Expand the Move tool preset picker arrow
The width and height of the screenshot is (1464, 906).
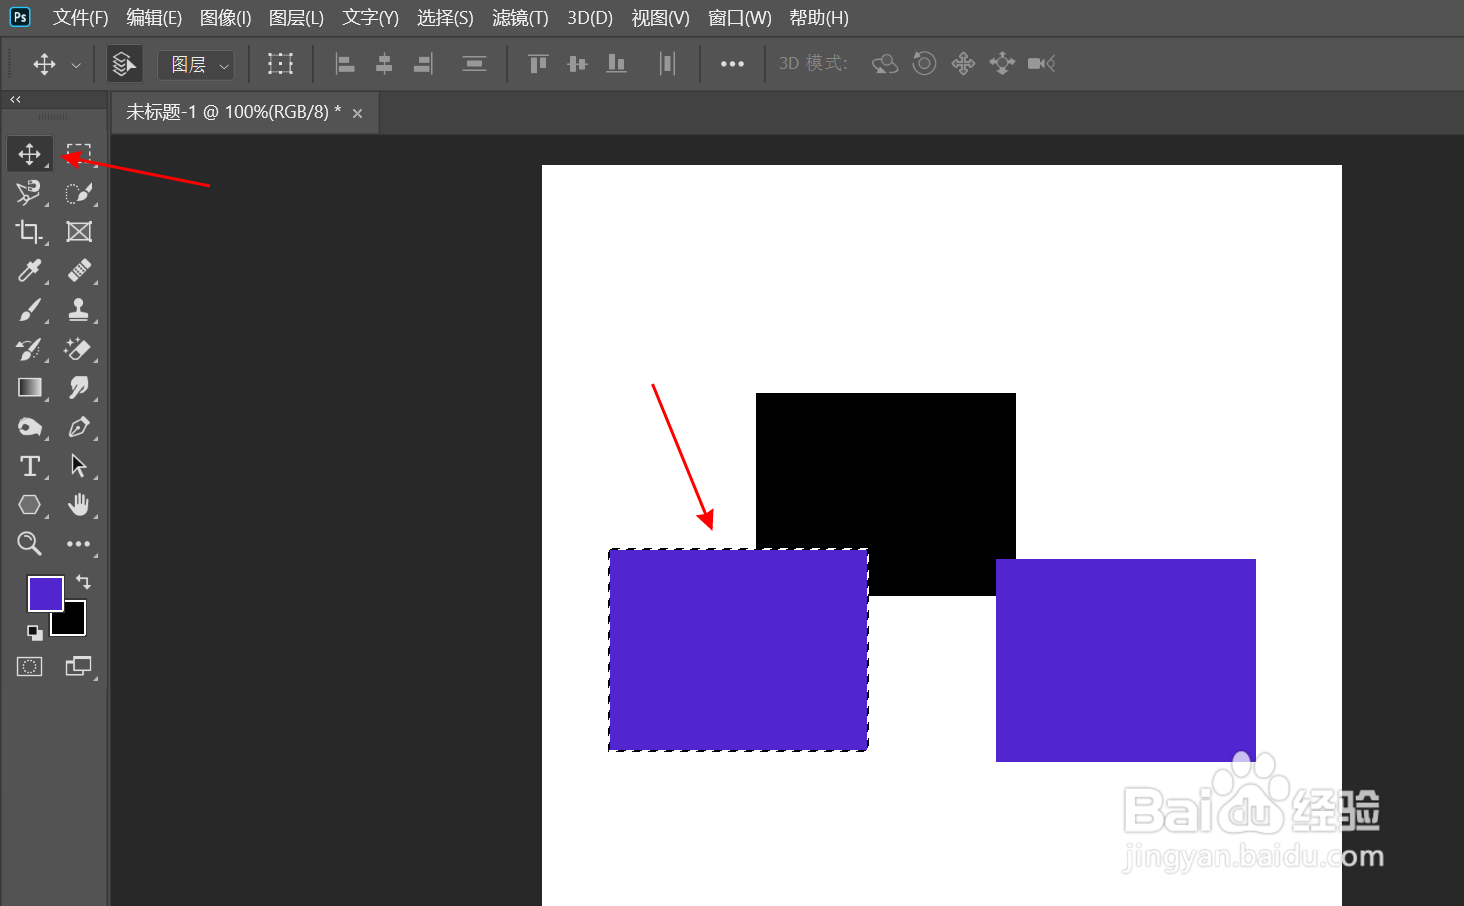click(x=76, y=65)
